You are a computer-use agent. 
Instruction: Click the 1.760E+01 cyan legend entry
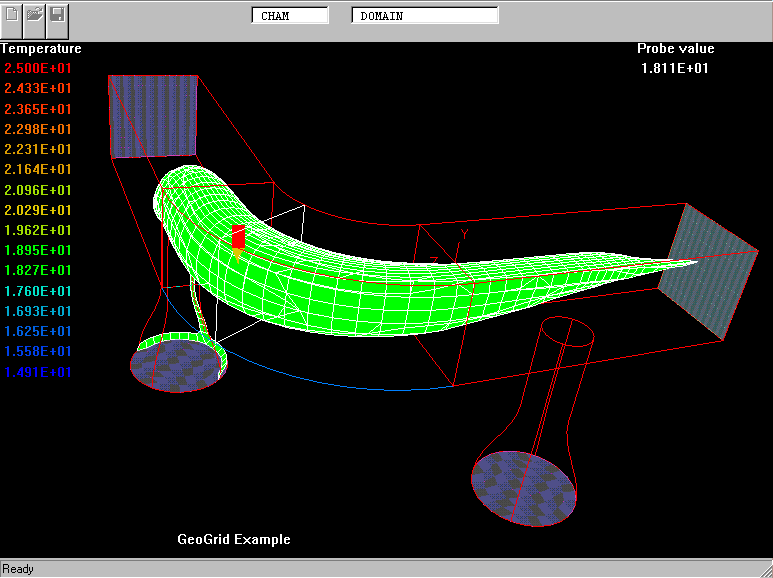click(38, 291)
